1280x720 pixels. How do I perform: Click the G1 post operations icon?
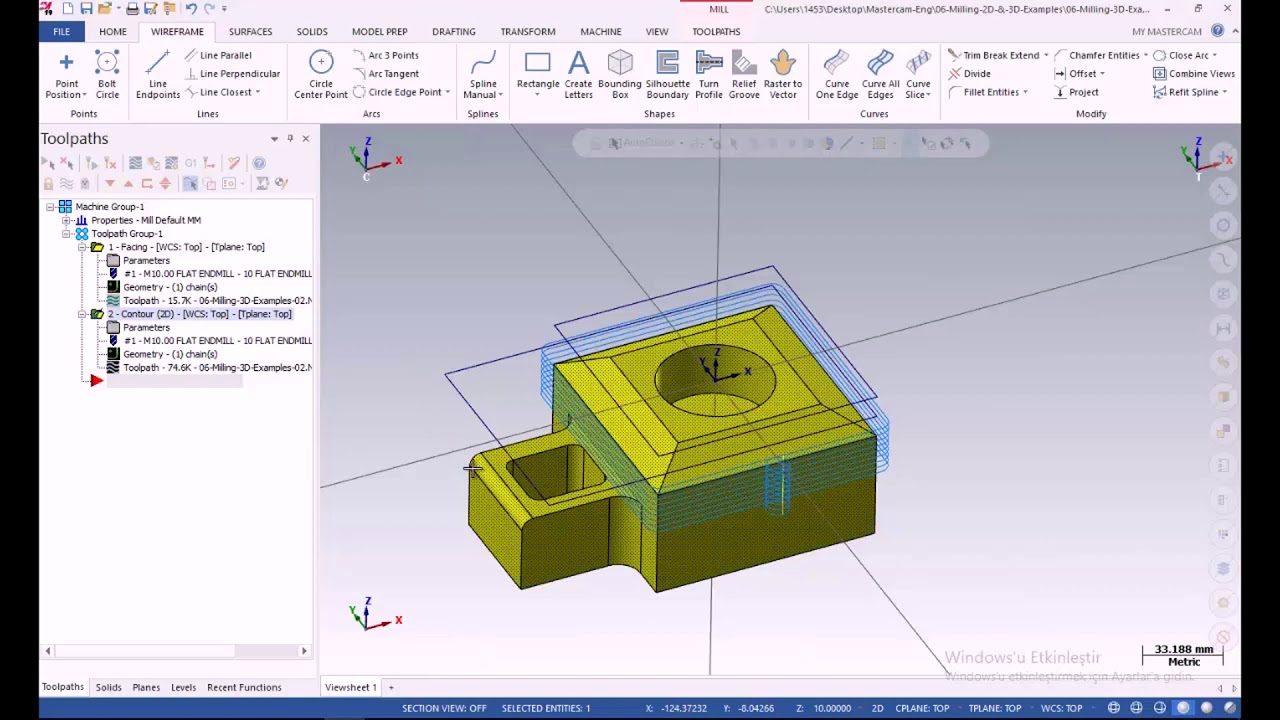pos(190,163)
